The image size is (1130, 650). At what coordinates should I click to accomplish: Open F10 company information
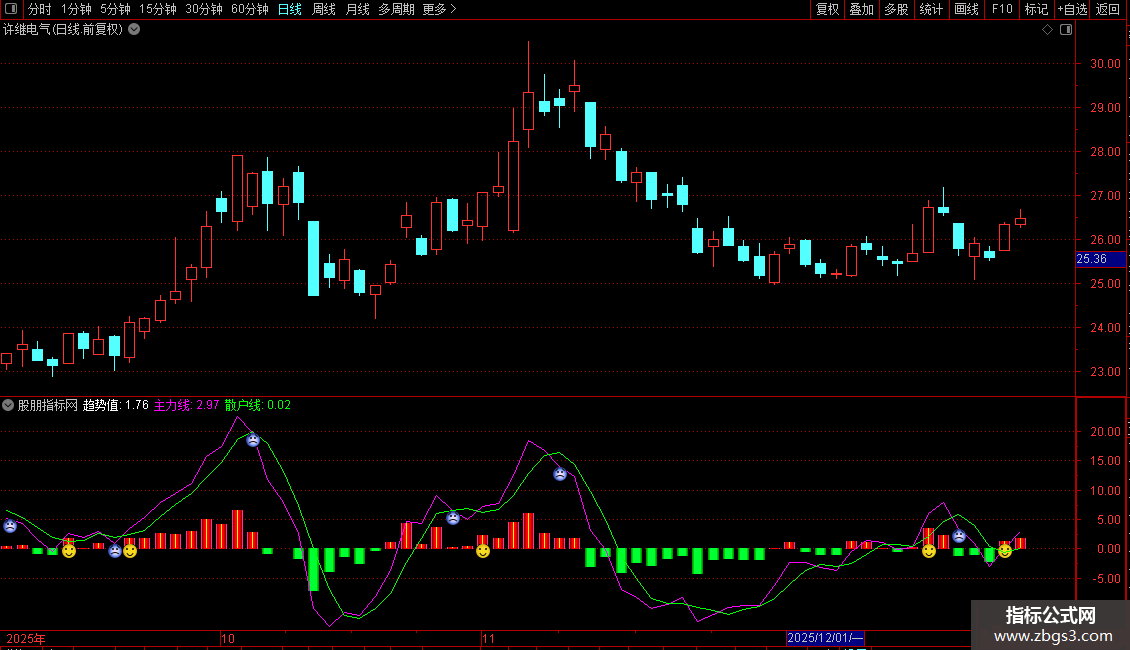click(1002, 9)
